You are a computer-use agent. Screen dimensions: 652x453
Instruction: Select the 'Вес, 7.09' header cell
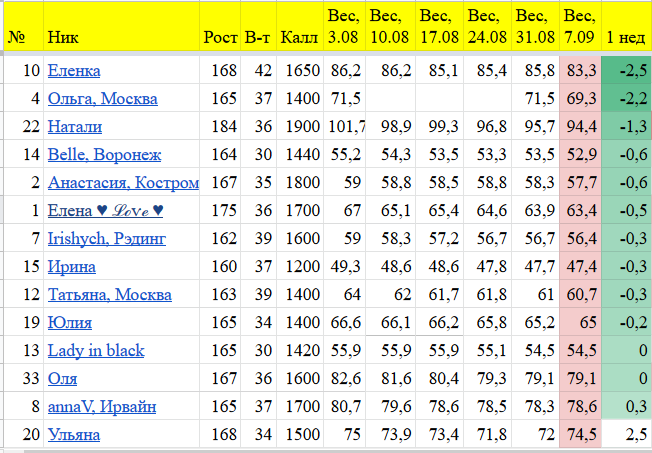581,27
